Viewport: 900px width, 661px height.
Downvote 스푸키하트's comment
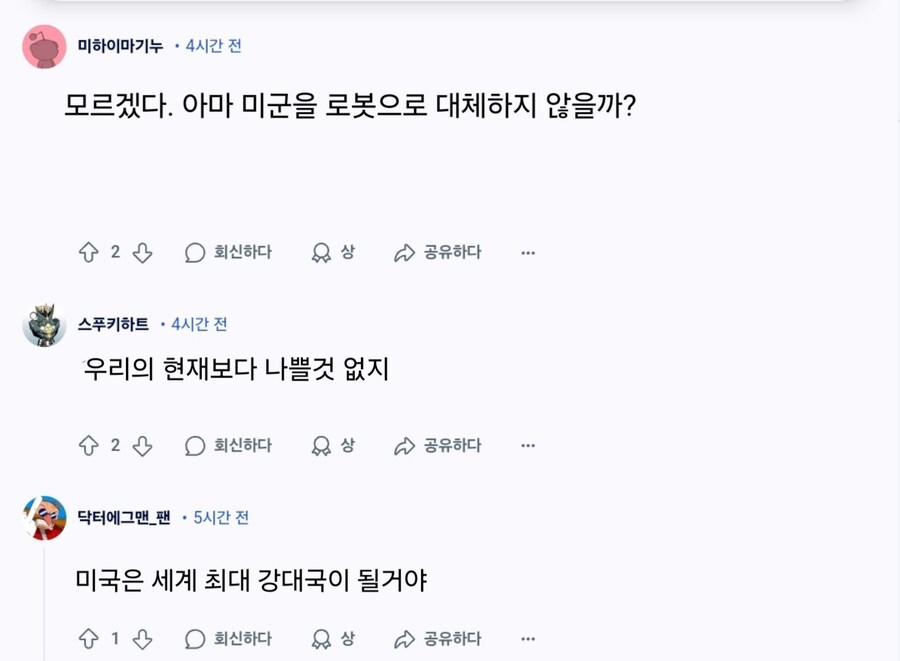142,445
